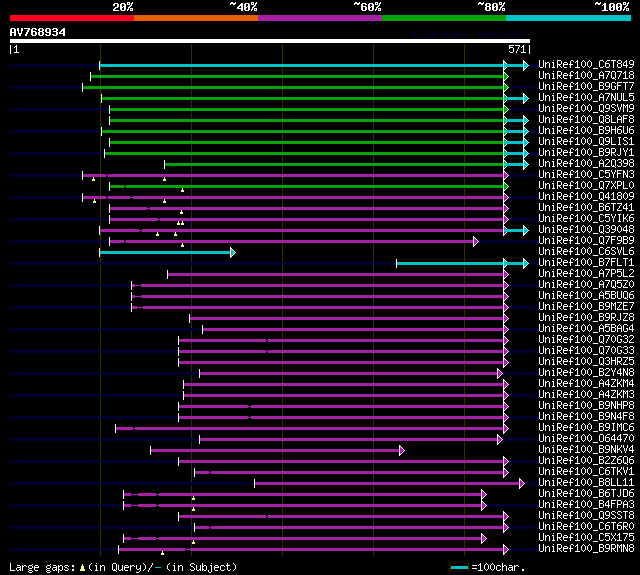Select UniRef100_B9IMC6 hit name
The height and width of the screenshot is (575, 640).
pos(586,428)
